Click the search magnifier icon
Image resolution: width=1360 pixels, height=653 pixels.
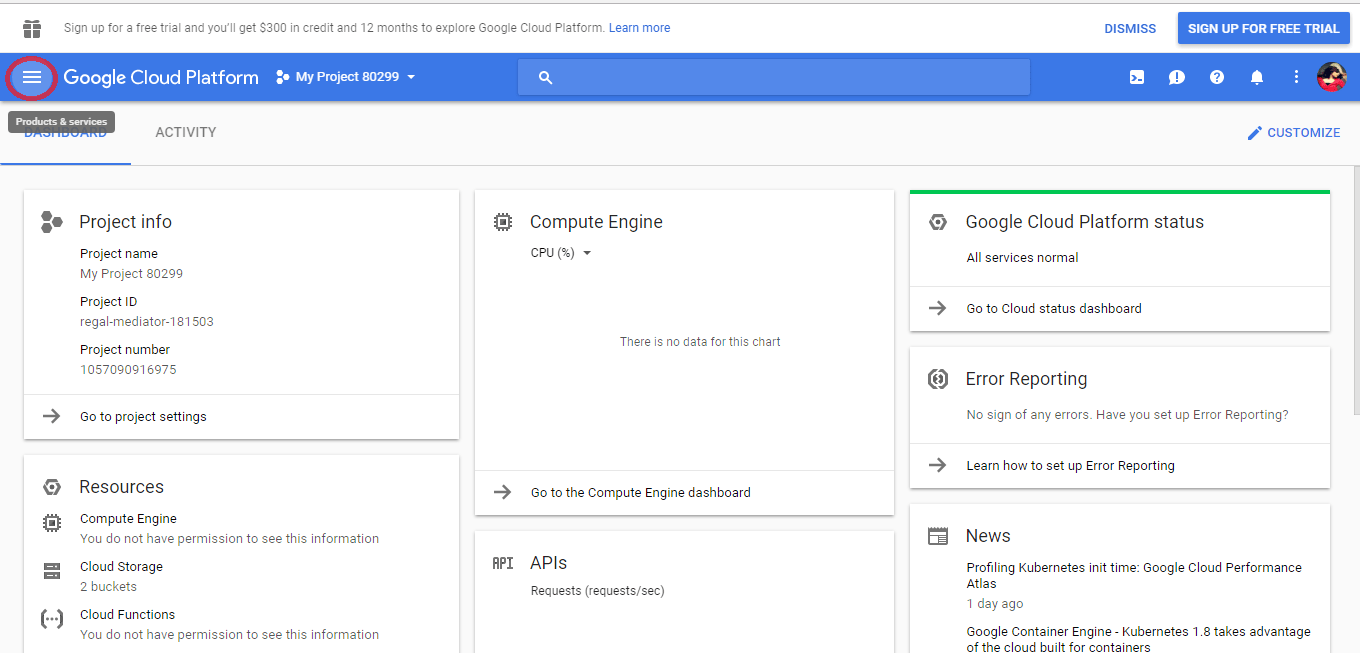click(545, 77)
